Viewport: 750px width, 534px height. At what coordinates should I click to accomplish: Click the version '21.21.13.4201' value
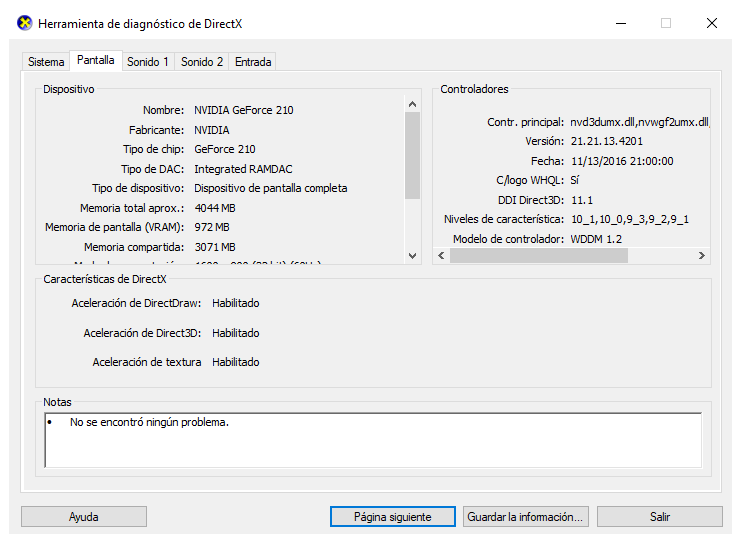tap(607, 141)
